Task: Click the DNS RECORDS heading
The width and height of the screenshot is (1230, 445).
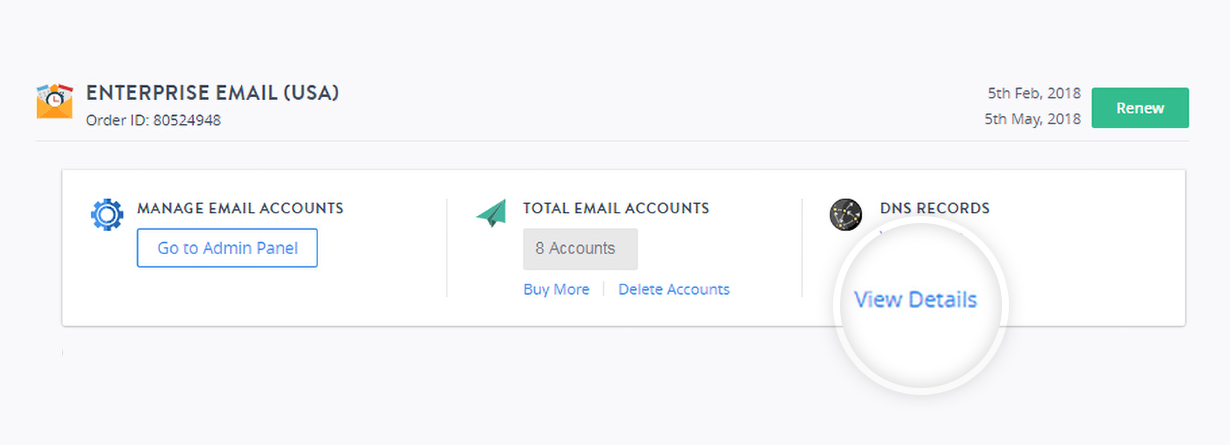Action: point(935,209)
